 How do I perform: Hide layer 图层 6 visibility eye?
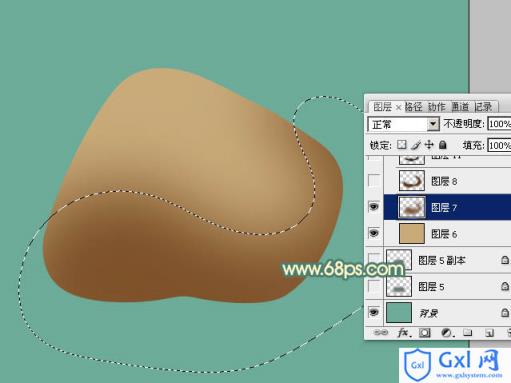click(374, 233)
